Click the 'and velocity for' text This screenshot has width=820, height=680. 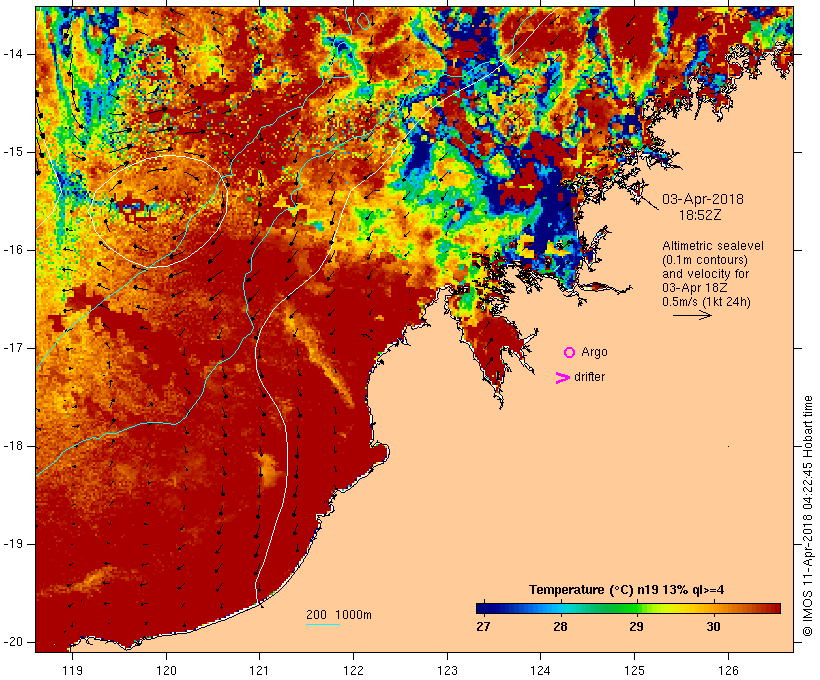(x=705, y=274)
